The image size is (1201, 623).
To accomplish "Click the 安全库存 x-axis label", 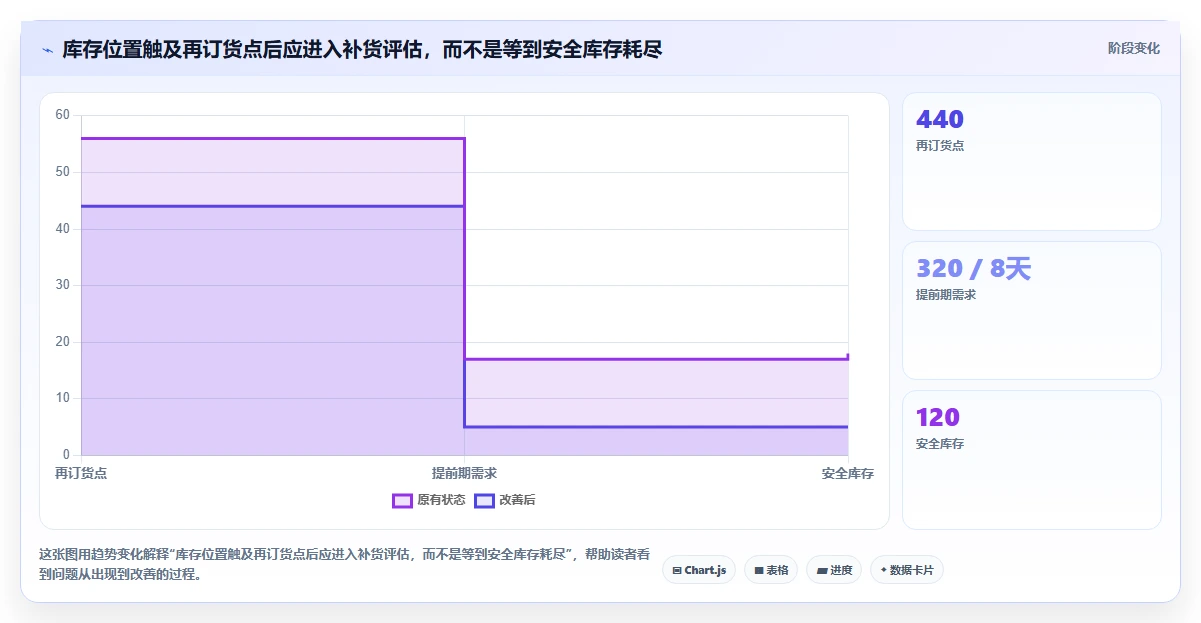I will [x=848, y=473].
